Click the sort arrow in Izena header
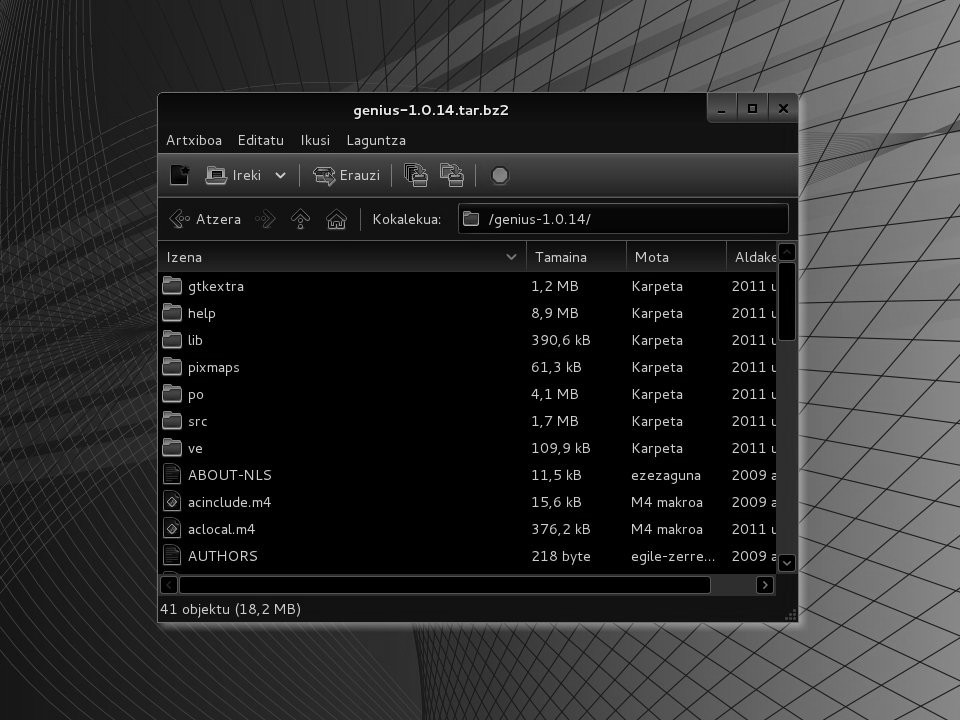 click(511, 257)
